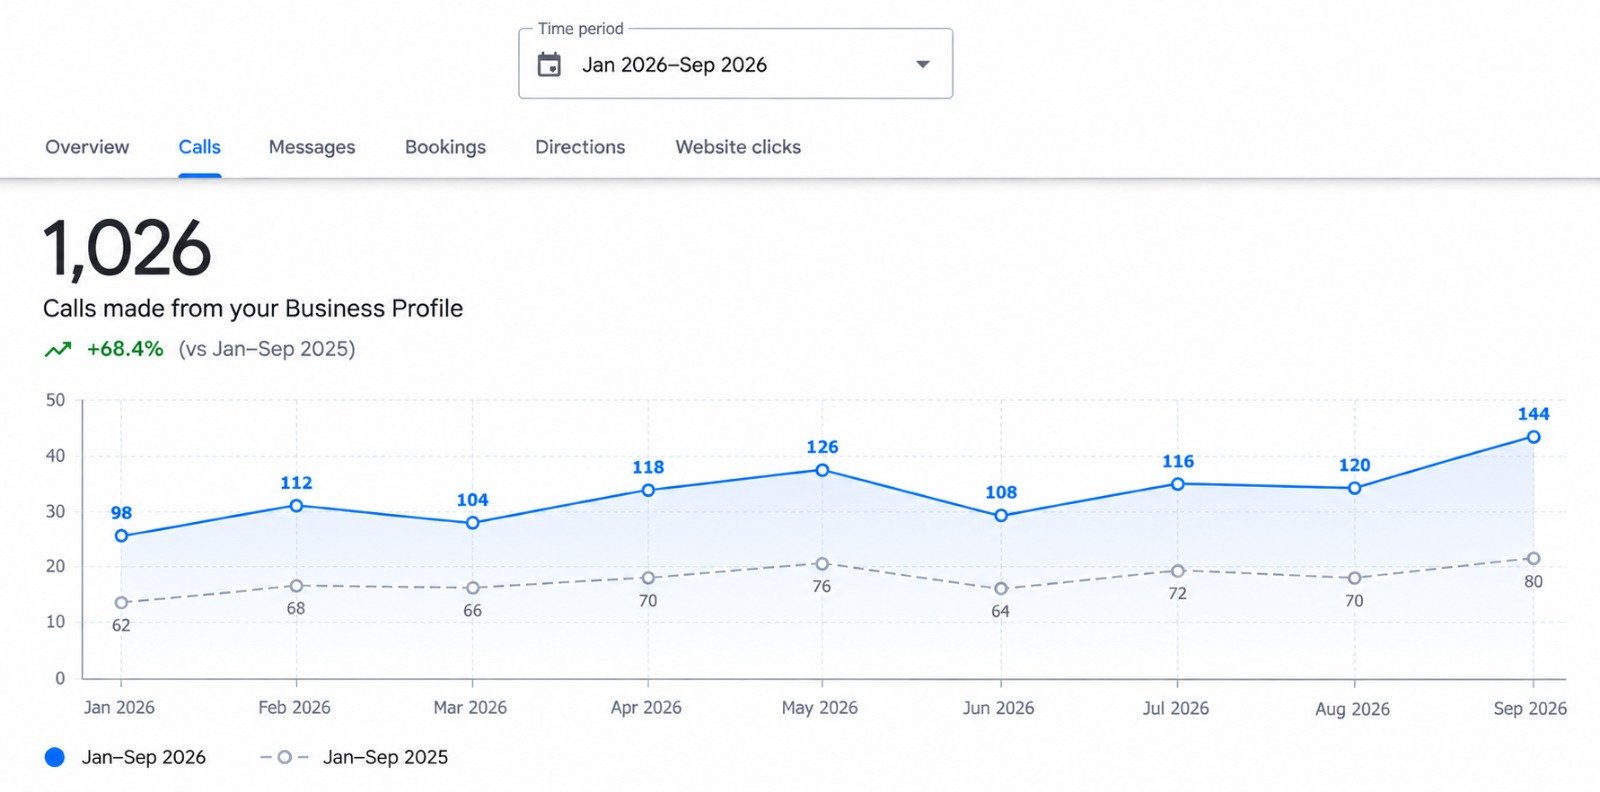The image size is (1600, 792).
Task: Click the "May 2026" x-axis label
Action: click(820, 708)
